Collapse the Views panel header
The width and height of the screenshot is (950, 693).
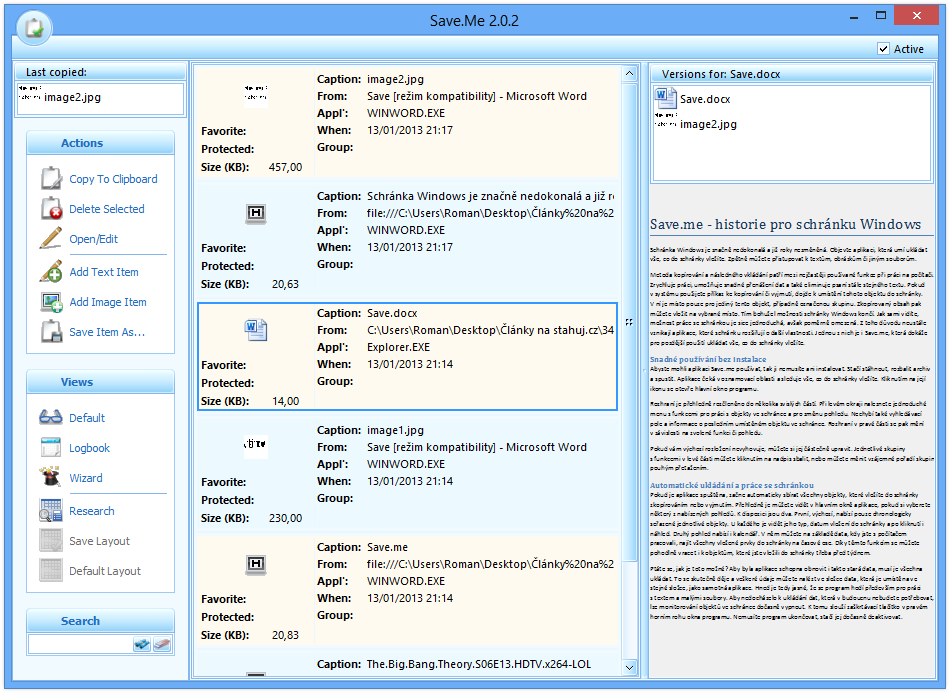100,382
